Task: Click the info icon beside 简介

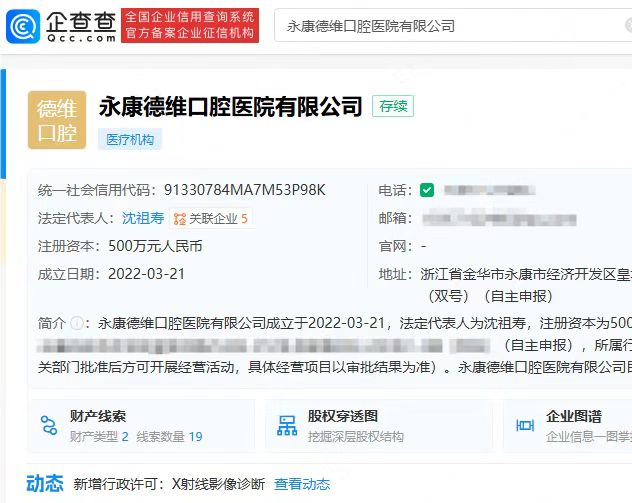Action: click(x=77, y=323)
